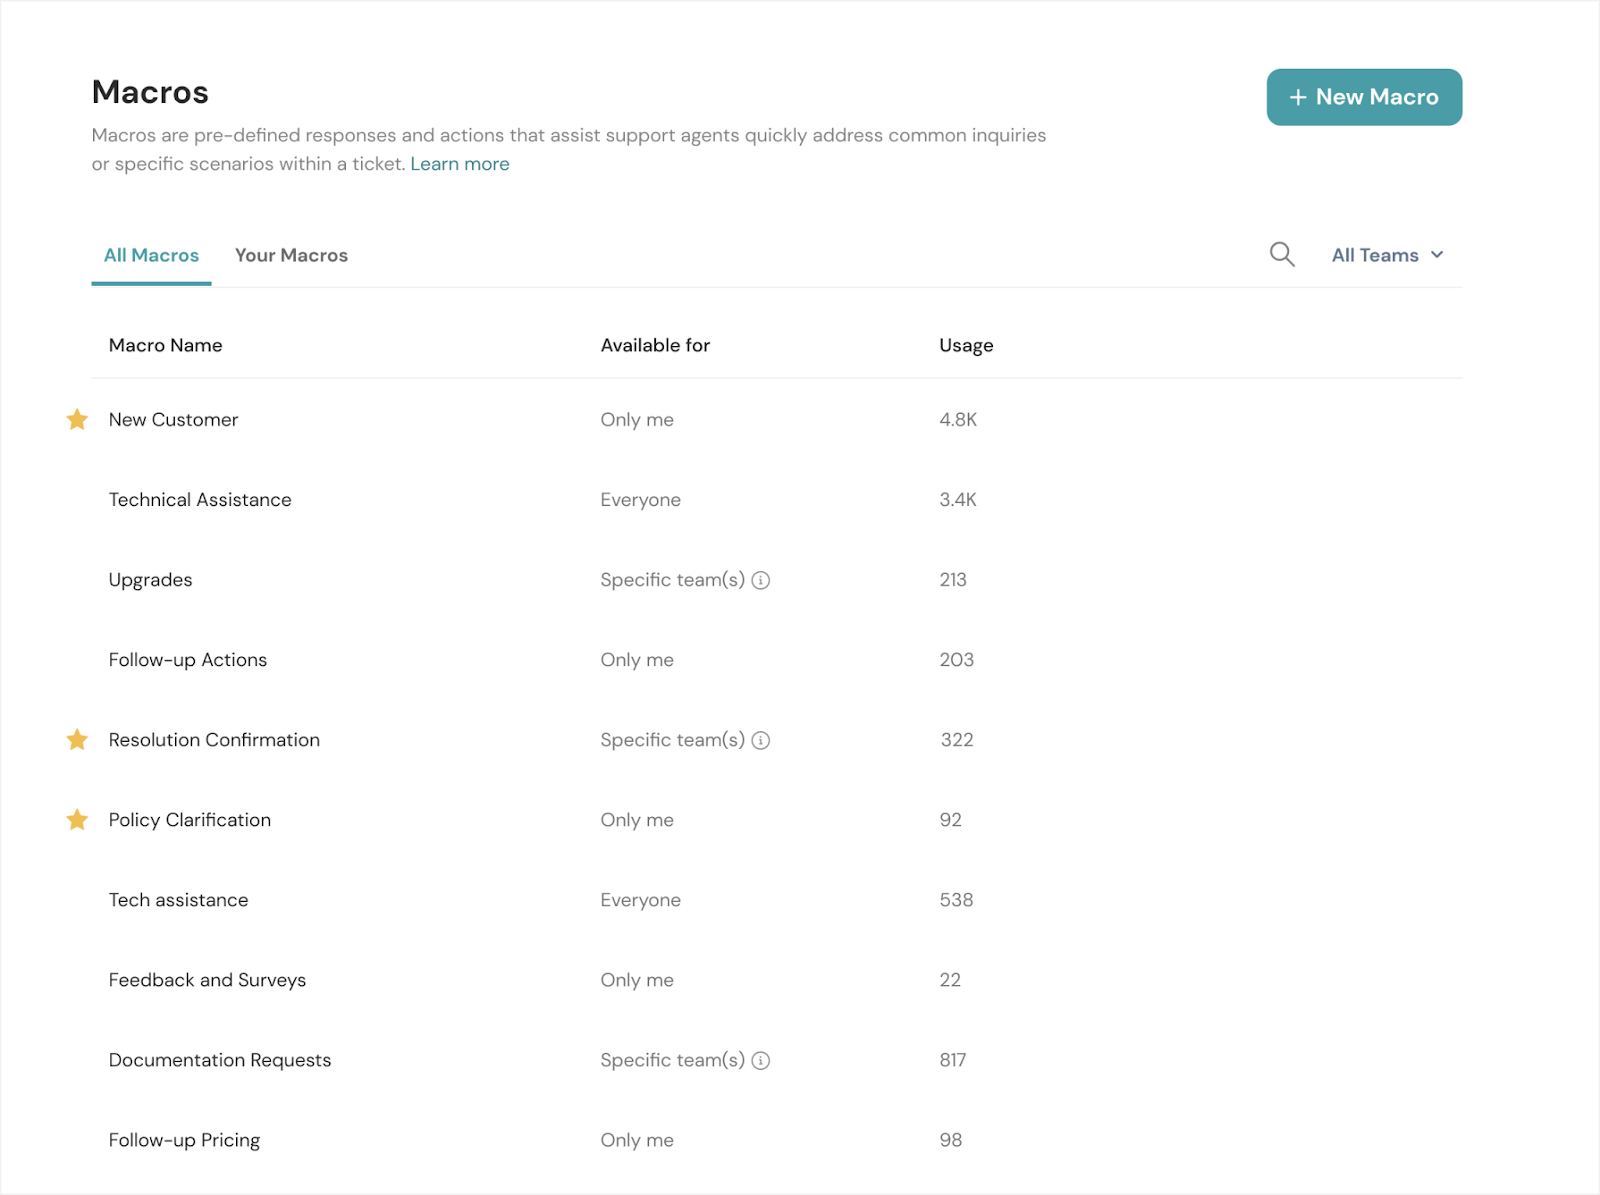Switch to the Your Macros tab
The width and height of the screenshot is (1600, 1195).
tap(291, 255)
